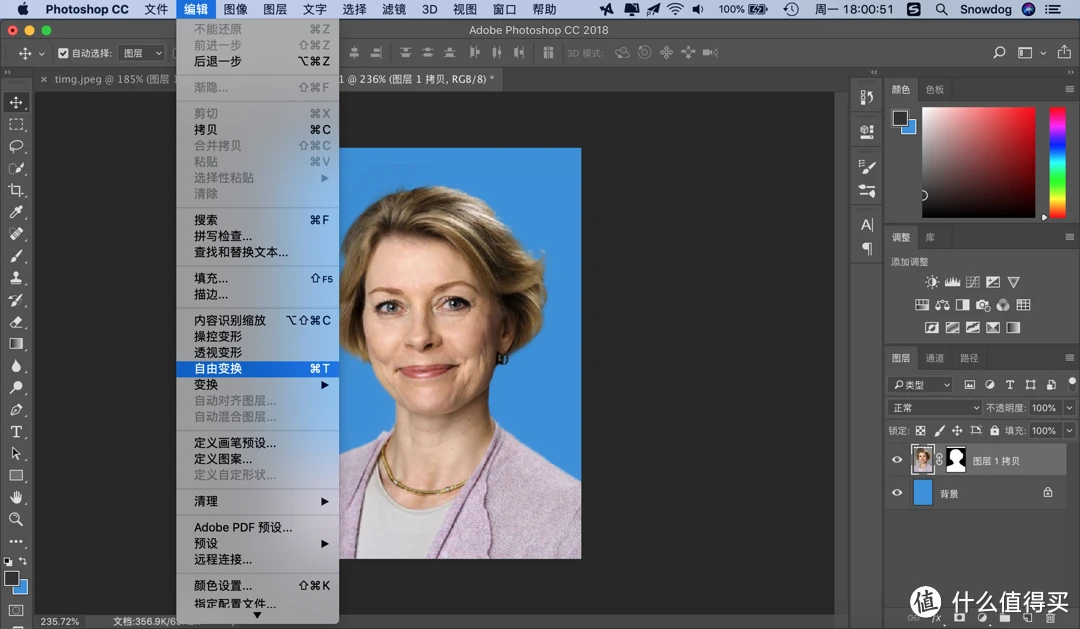This screenshot has height=629, width=1080.
Task: Toggle lock transparent pixels
Action: [920, 431]
